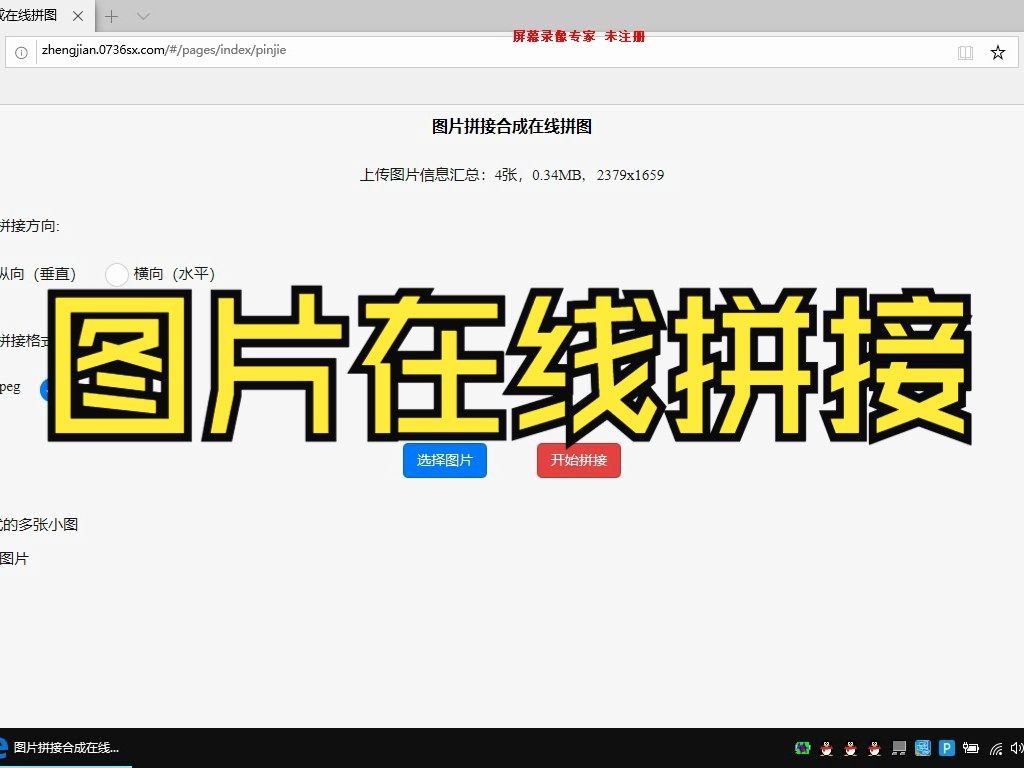Open the tab list chevron beside new tab
Image resolution: width=1024 pixels, height=768 pixels.
[141, 16]
